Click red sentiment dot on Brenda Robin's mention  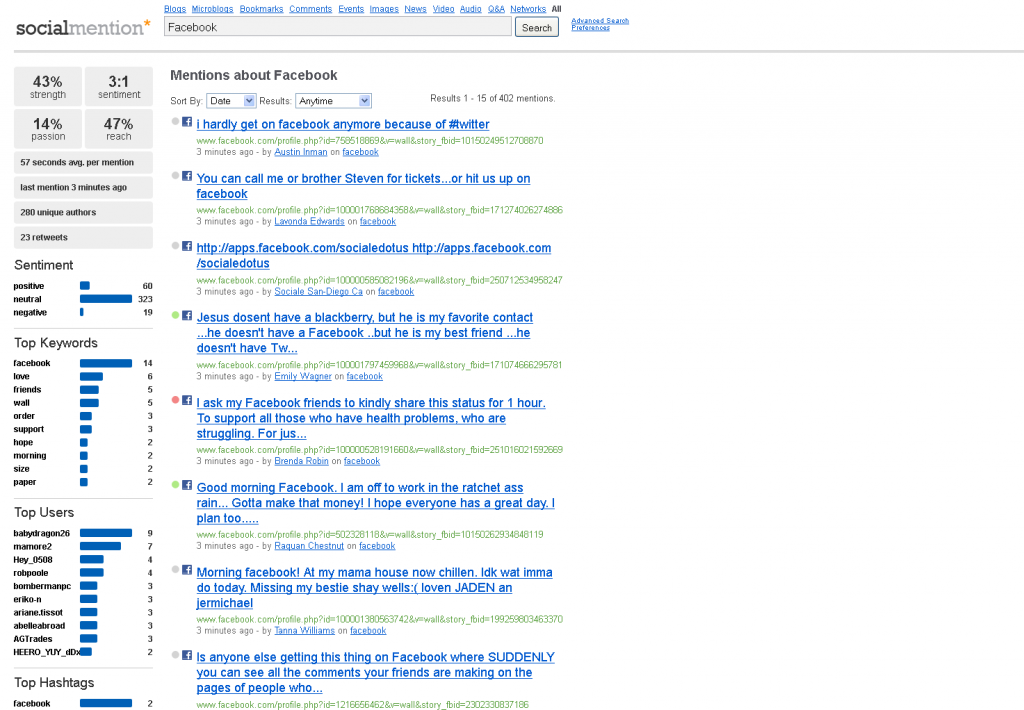[175, 400]
